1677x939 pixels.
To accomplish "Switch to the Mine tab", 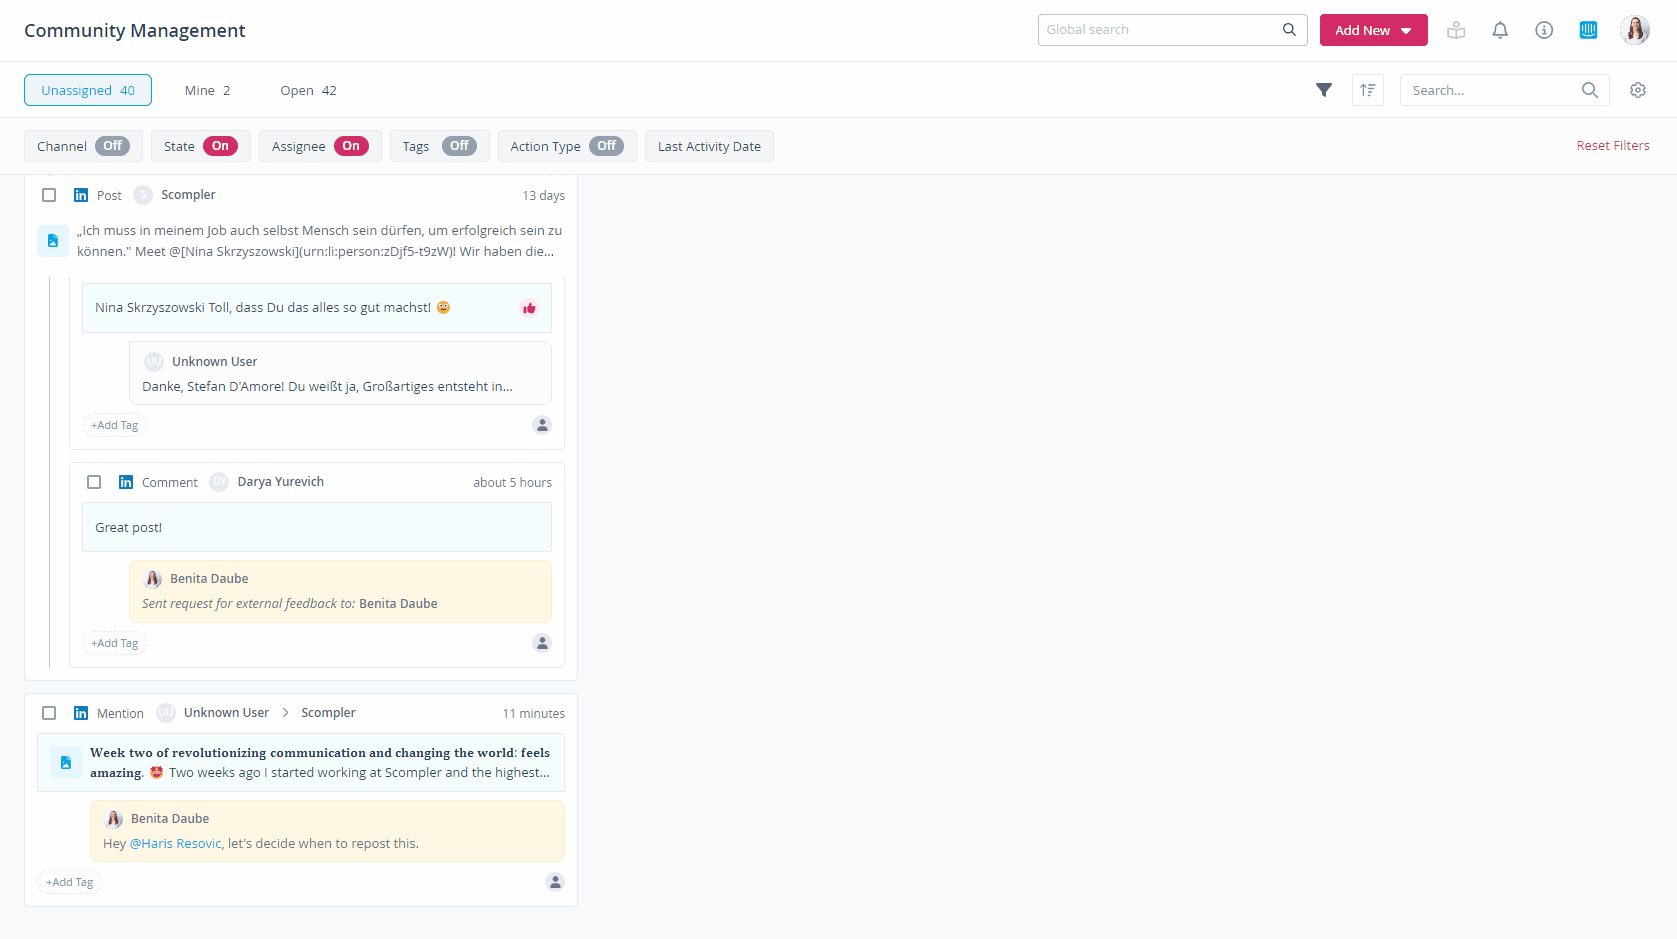I will tap(207, 90).
